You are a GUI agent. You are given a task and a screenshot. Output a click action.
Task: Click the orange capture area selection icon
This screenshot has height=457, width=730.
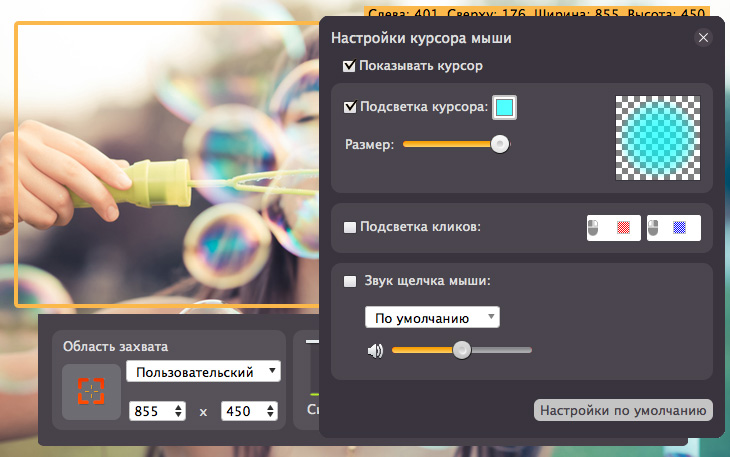[x=90, y=391]
